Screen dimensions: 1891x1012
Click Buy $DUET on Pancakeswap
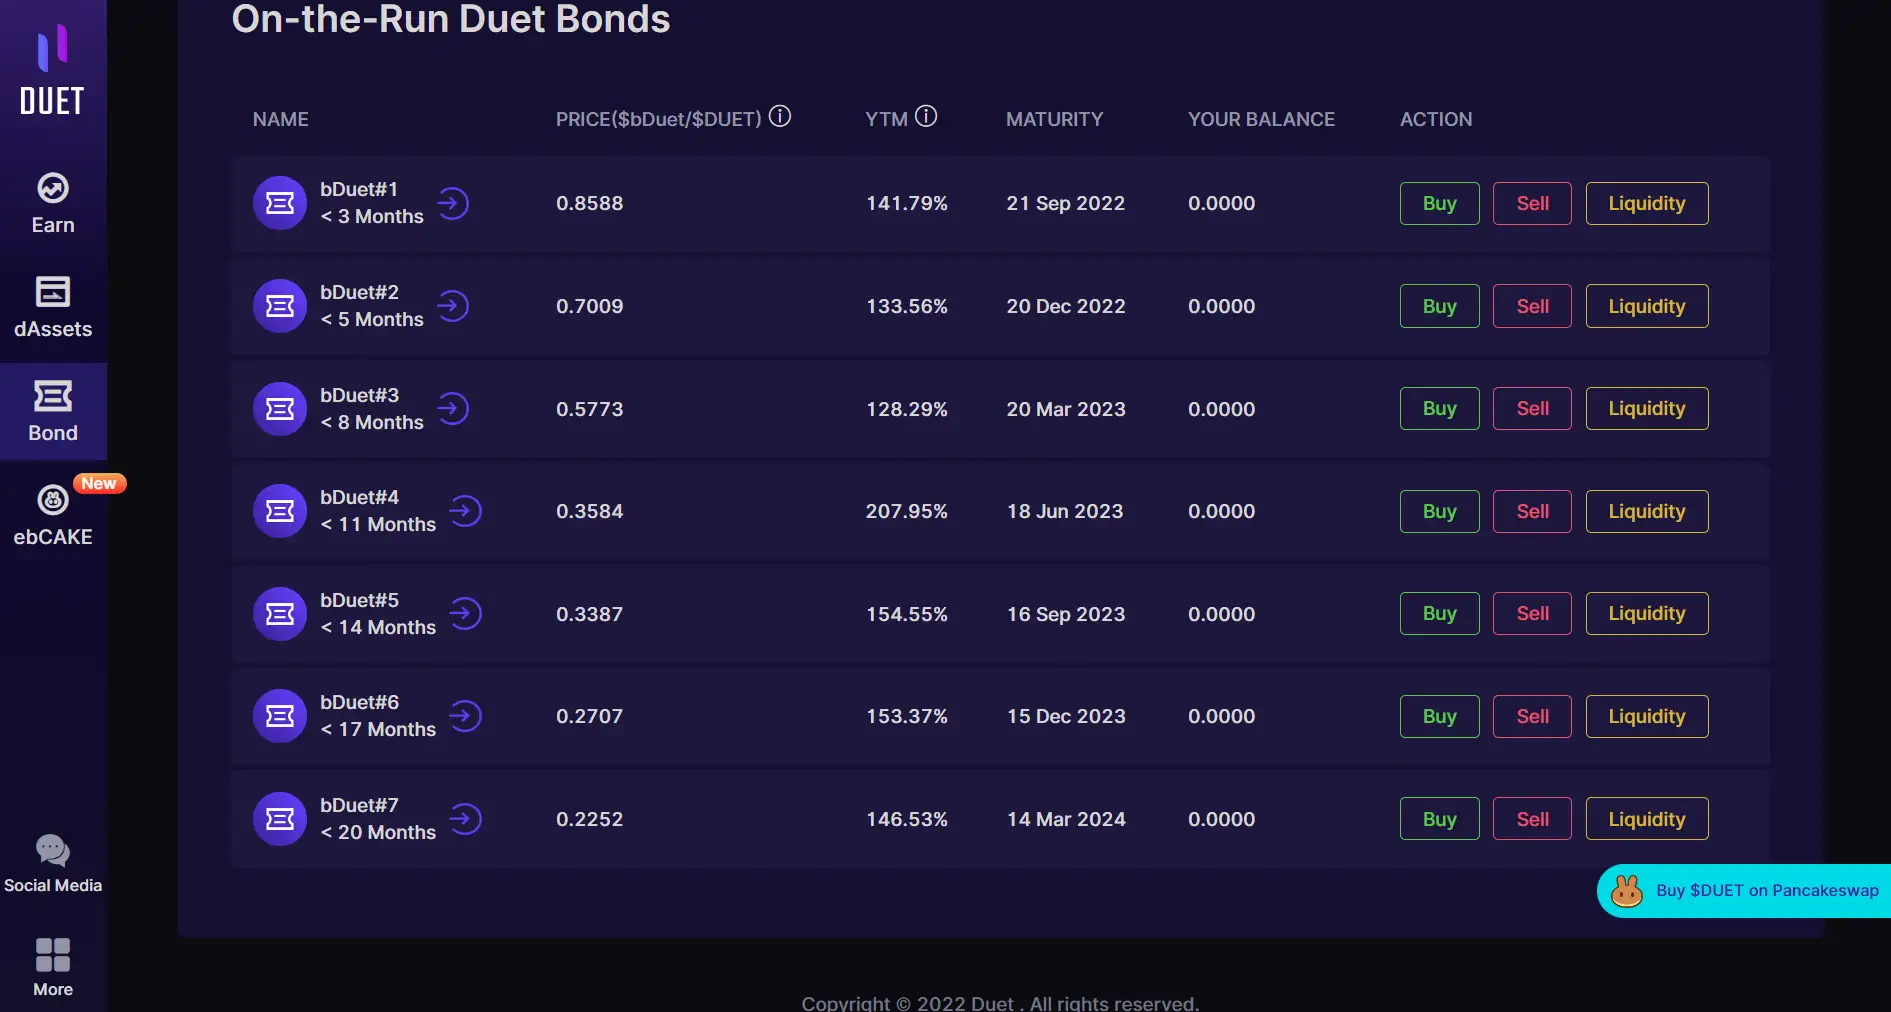point(1747,890)
